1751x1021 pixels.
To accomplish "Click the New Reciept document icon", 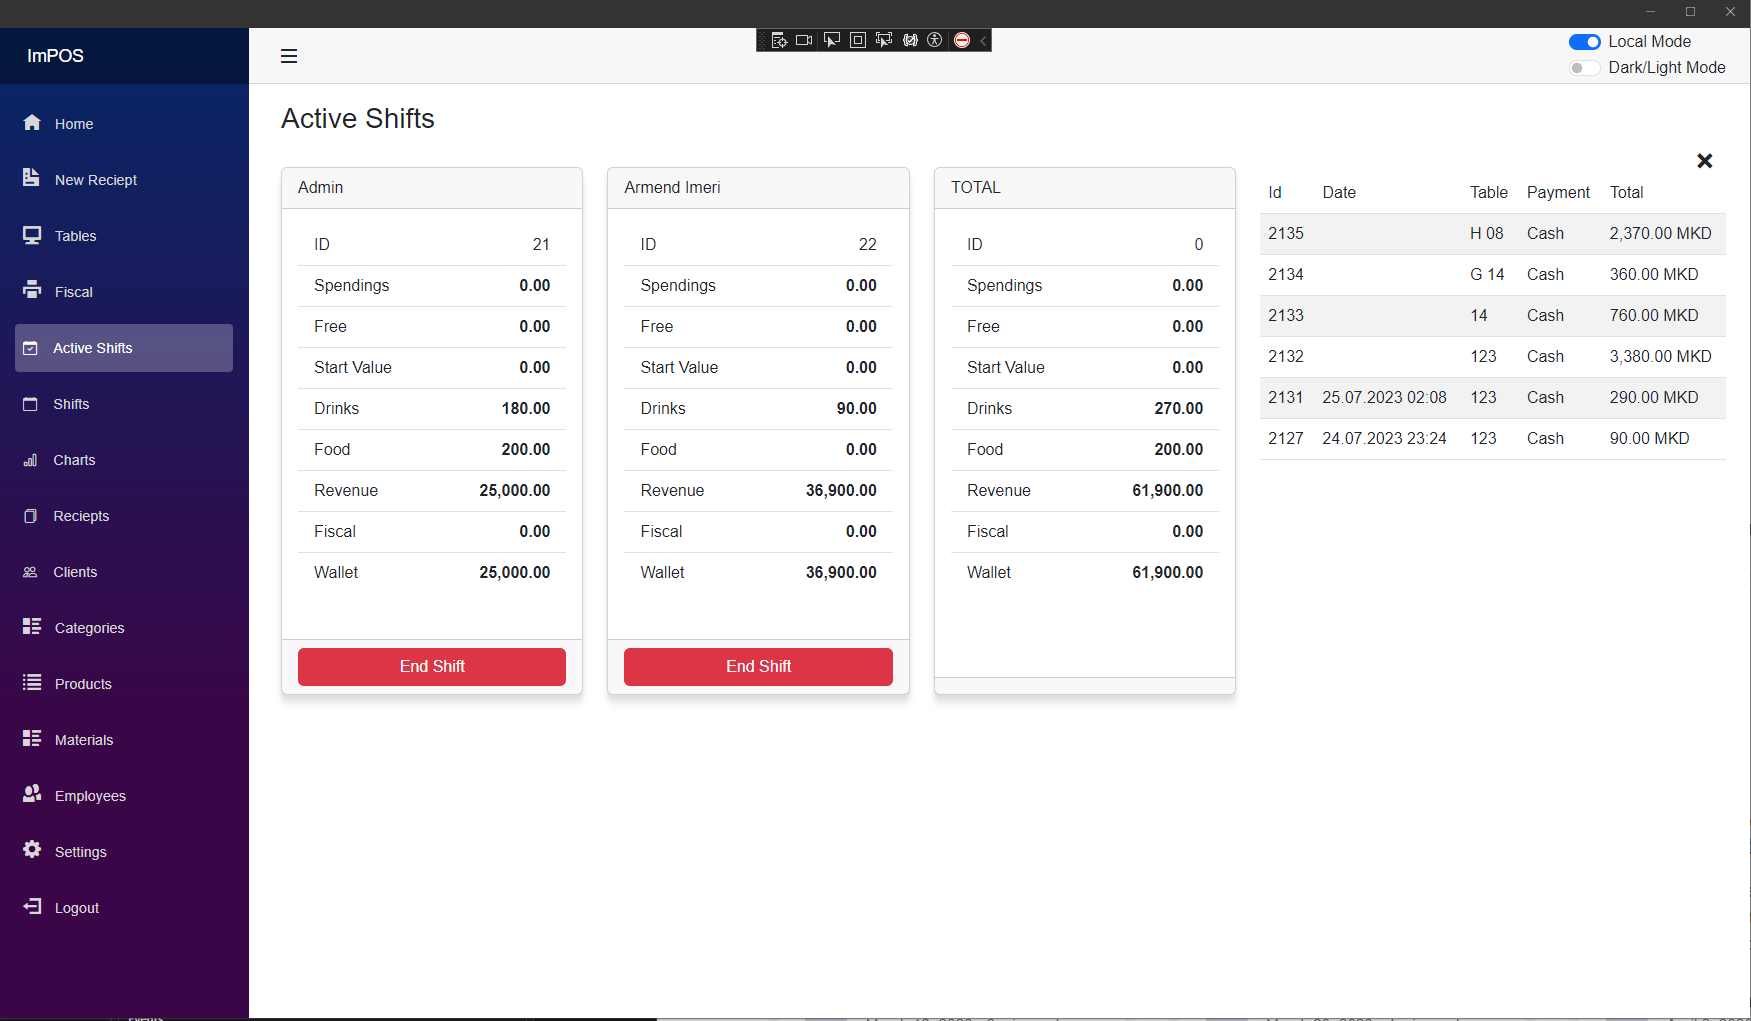I will (31, 177).
